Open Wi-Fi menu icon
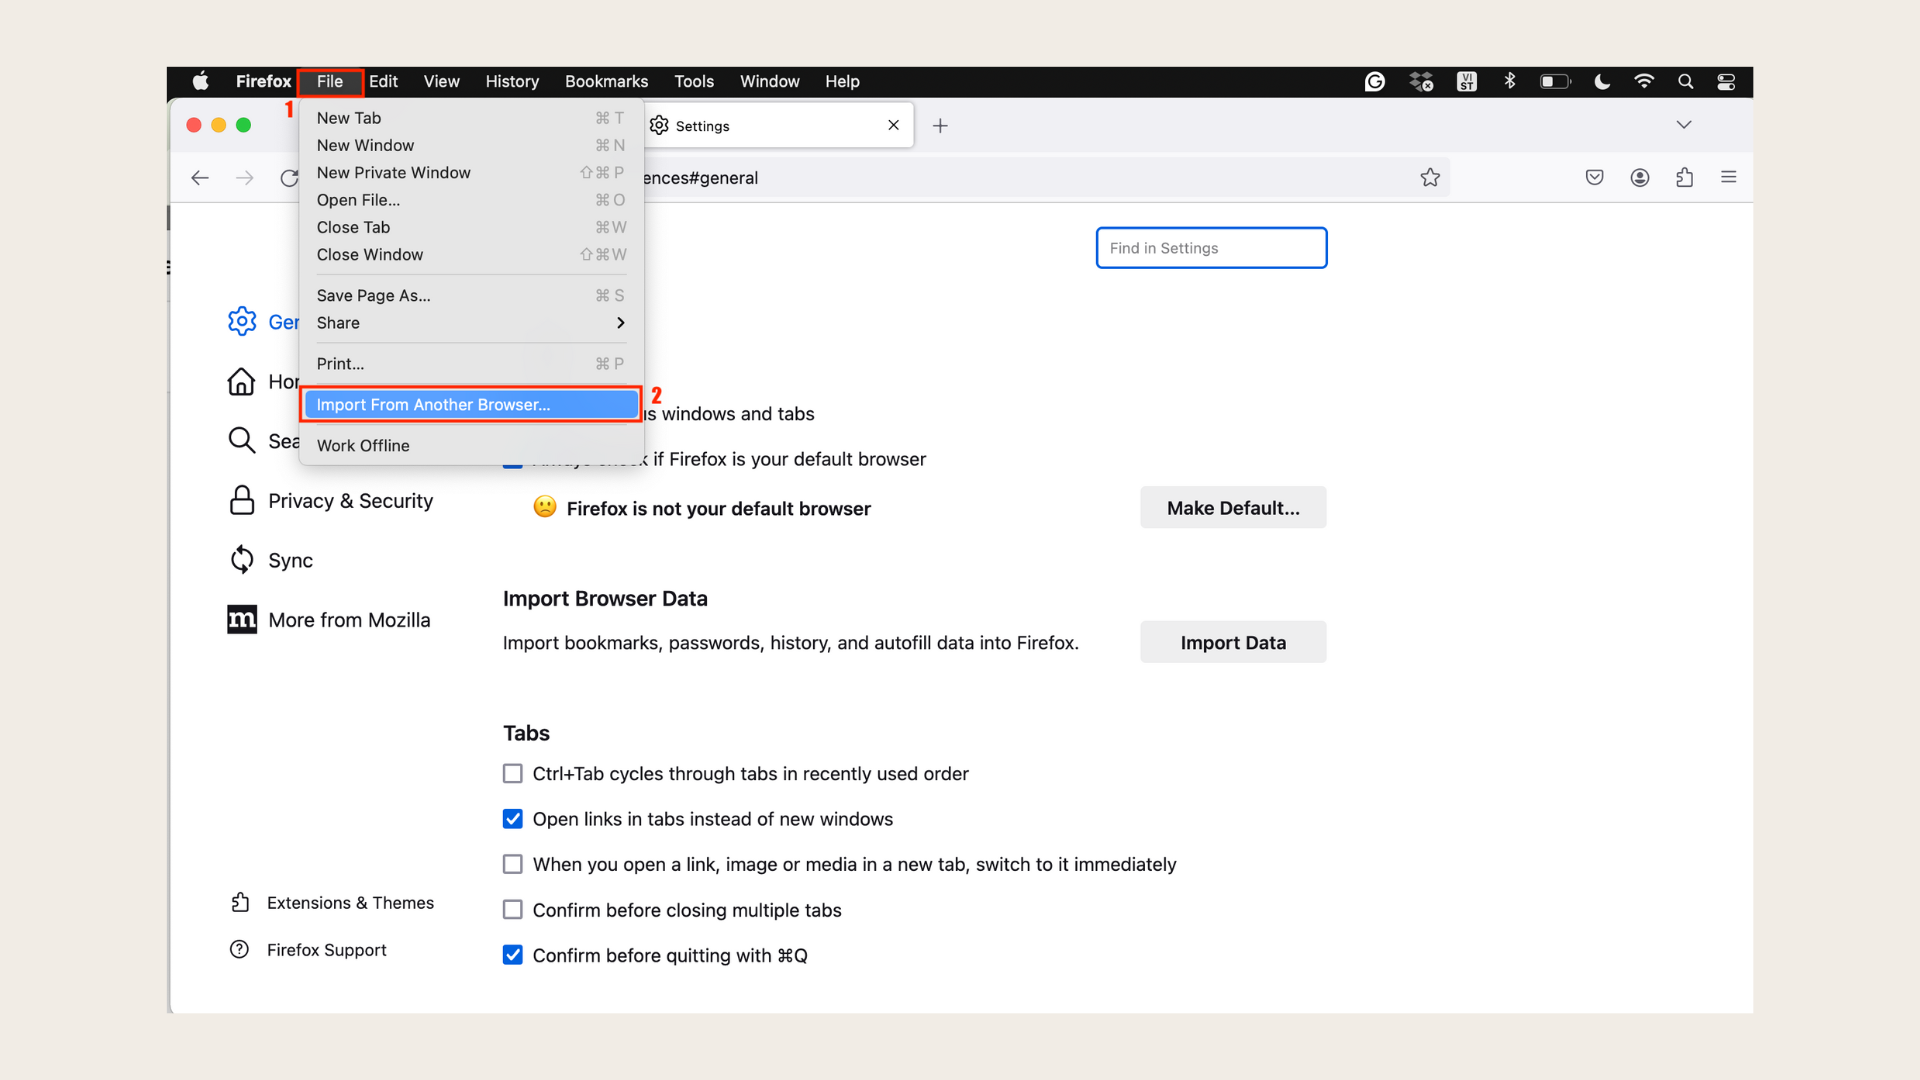This screenshot has height=1080, width=1920. click(1644, 82)
